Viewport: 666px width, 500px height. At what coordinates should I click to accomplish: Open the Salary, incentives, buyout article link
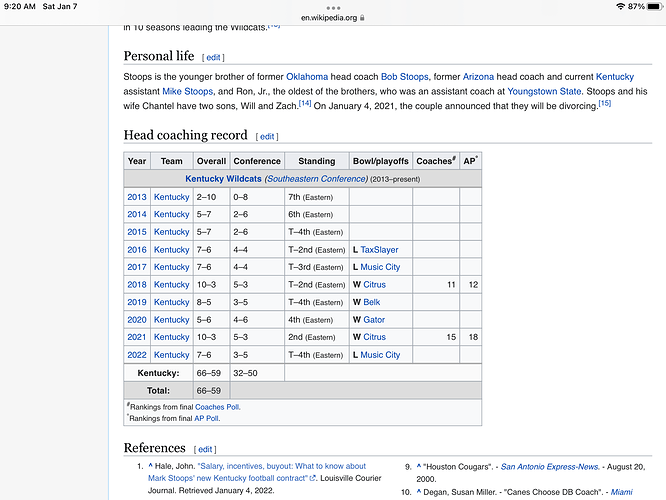257,472
